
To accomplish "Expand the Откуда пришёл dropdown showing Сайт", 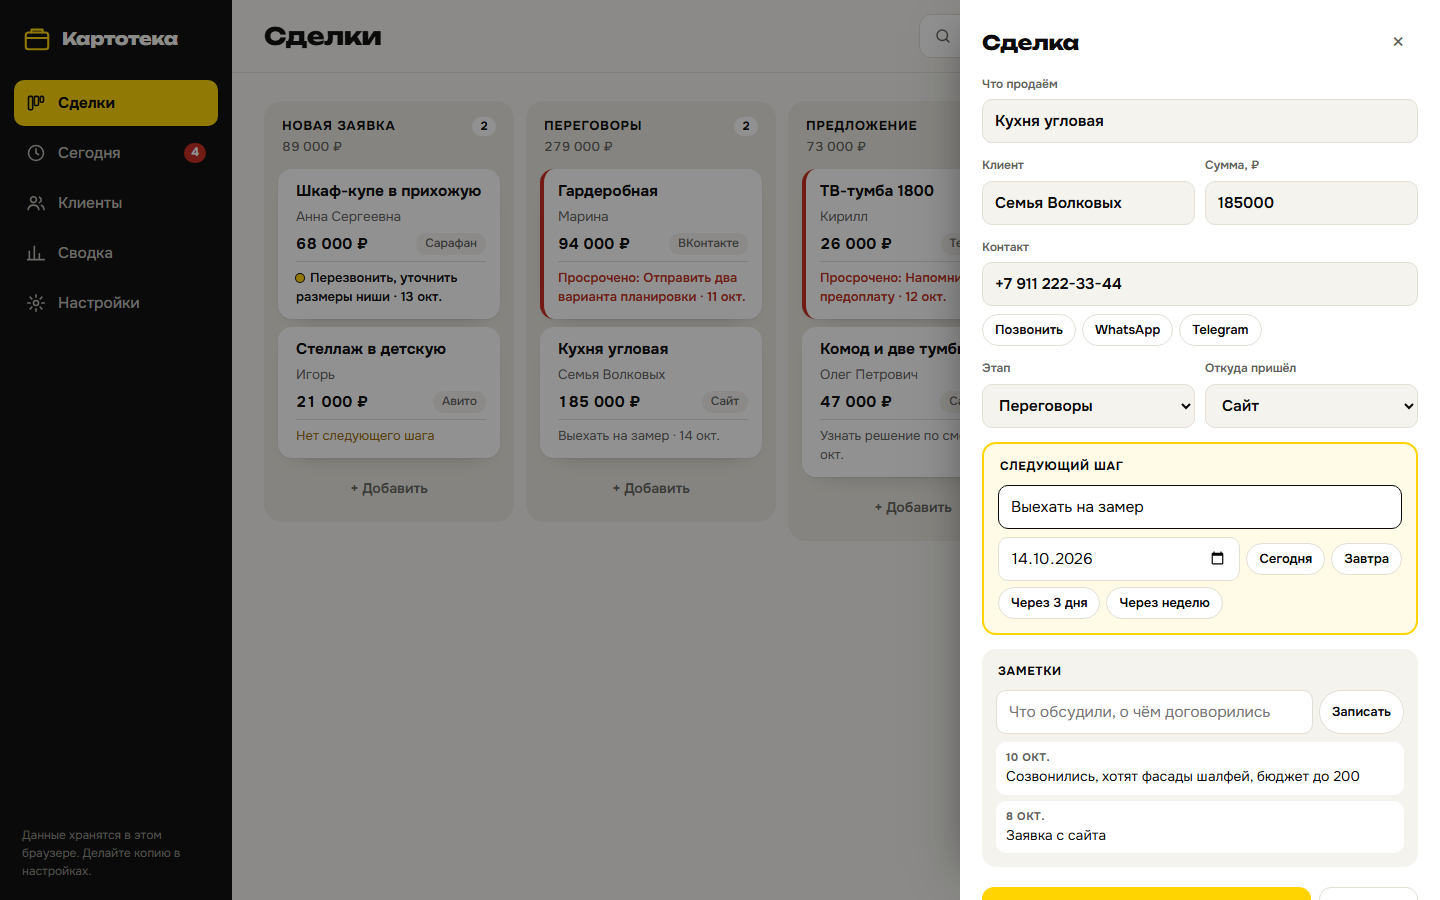I will coord(1311,406).
